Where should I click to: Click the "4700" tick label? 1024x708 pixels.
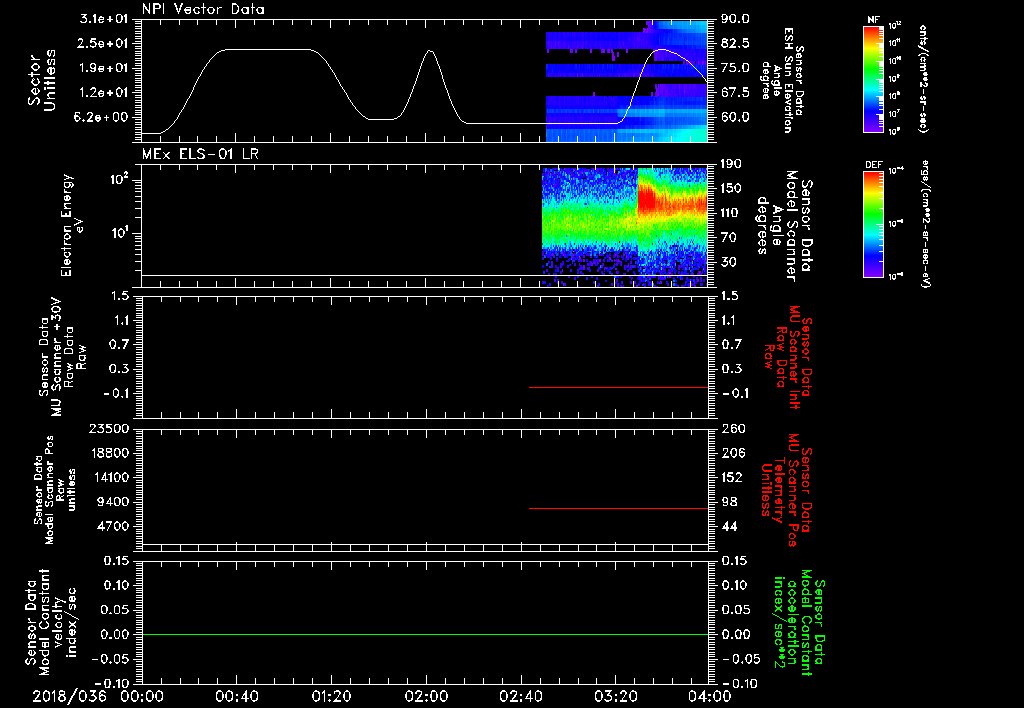click(x=113, y=526)
